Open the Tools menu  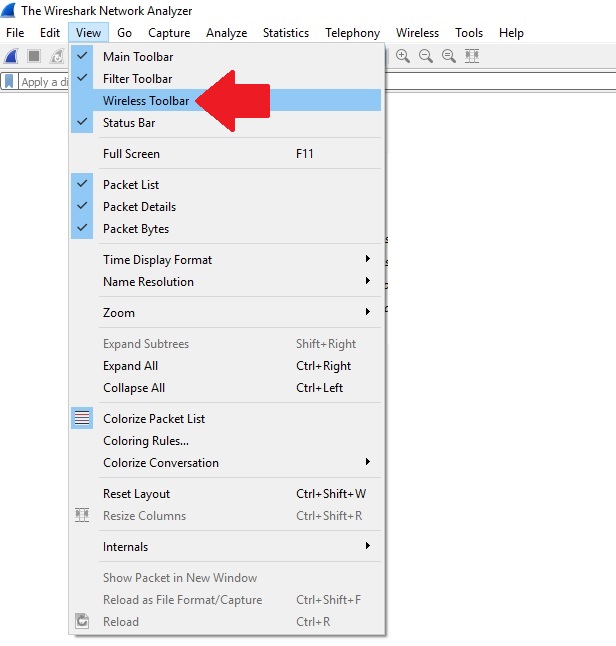coord(469,33)
